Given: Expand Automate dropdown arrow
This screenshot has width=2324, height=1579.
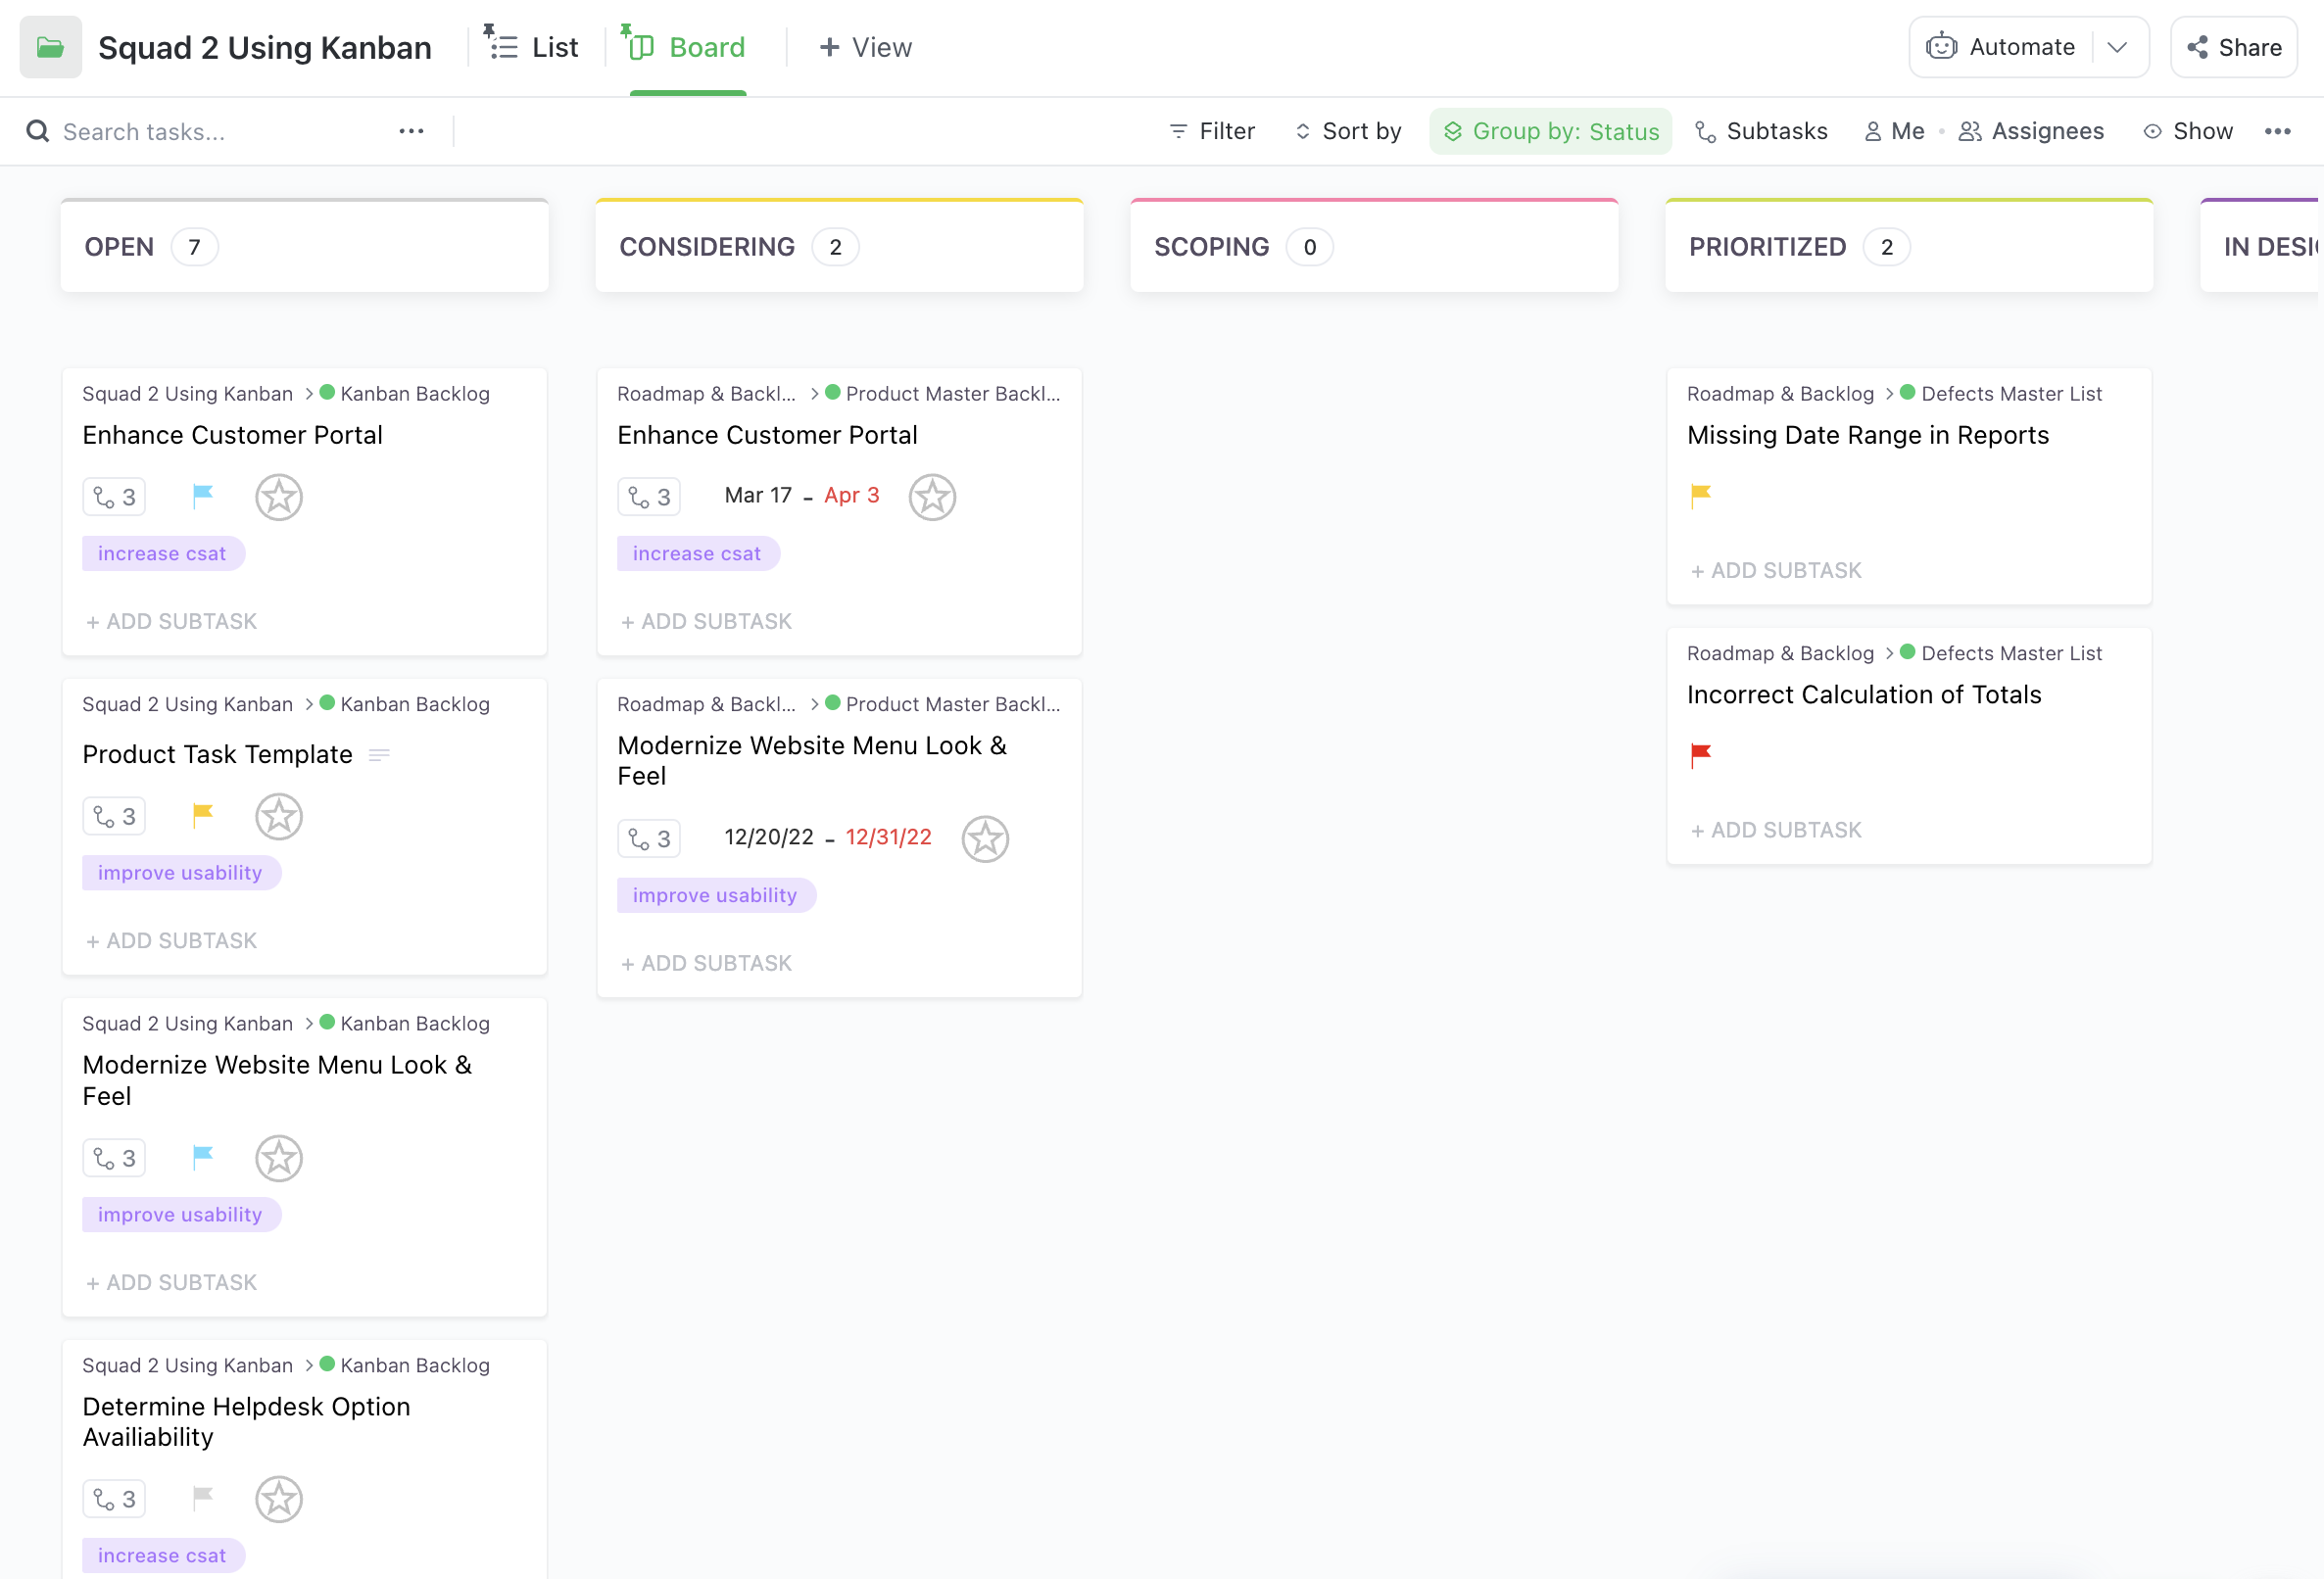Looking at the screenshot, I should [2116, 47].
